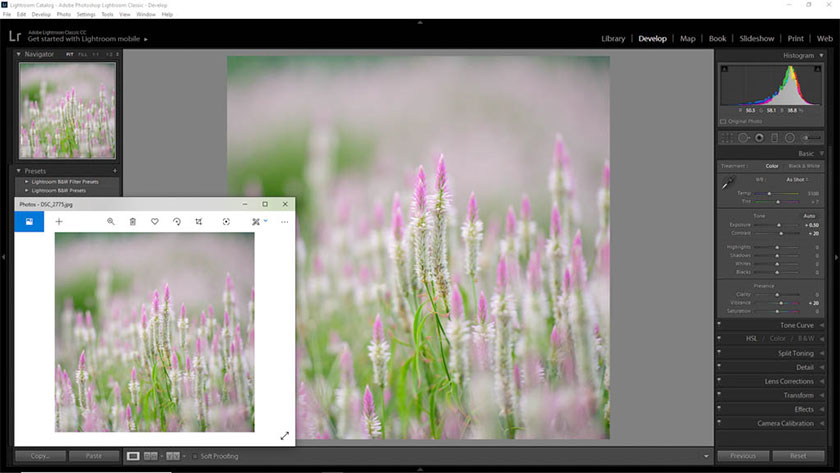Open the File menu
840x473 pixels.
[x=6, y=14]
